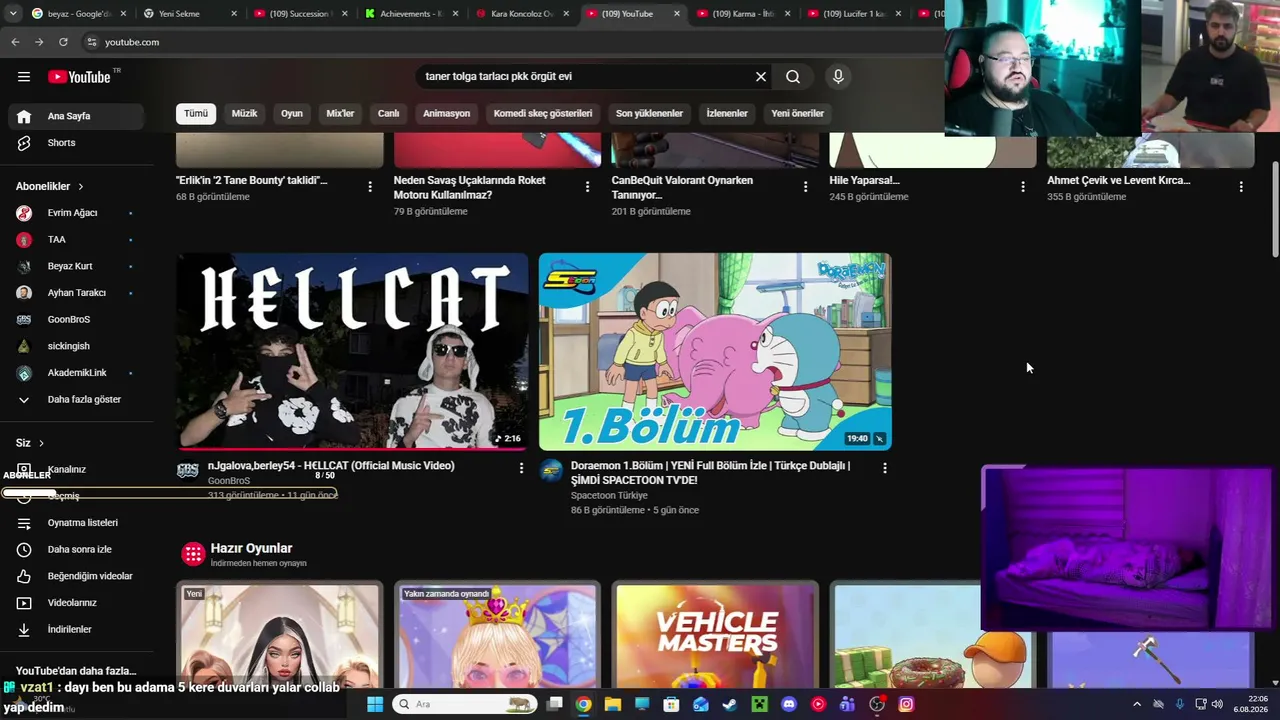Open Shorts from the sidebar
This screenshot has width=1280, height=720.
(x=76, y=143)
